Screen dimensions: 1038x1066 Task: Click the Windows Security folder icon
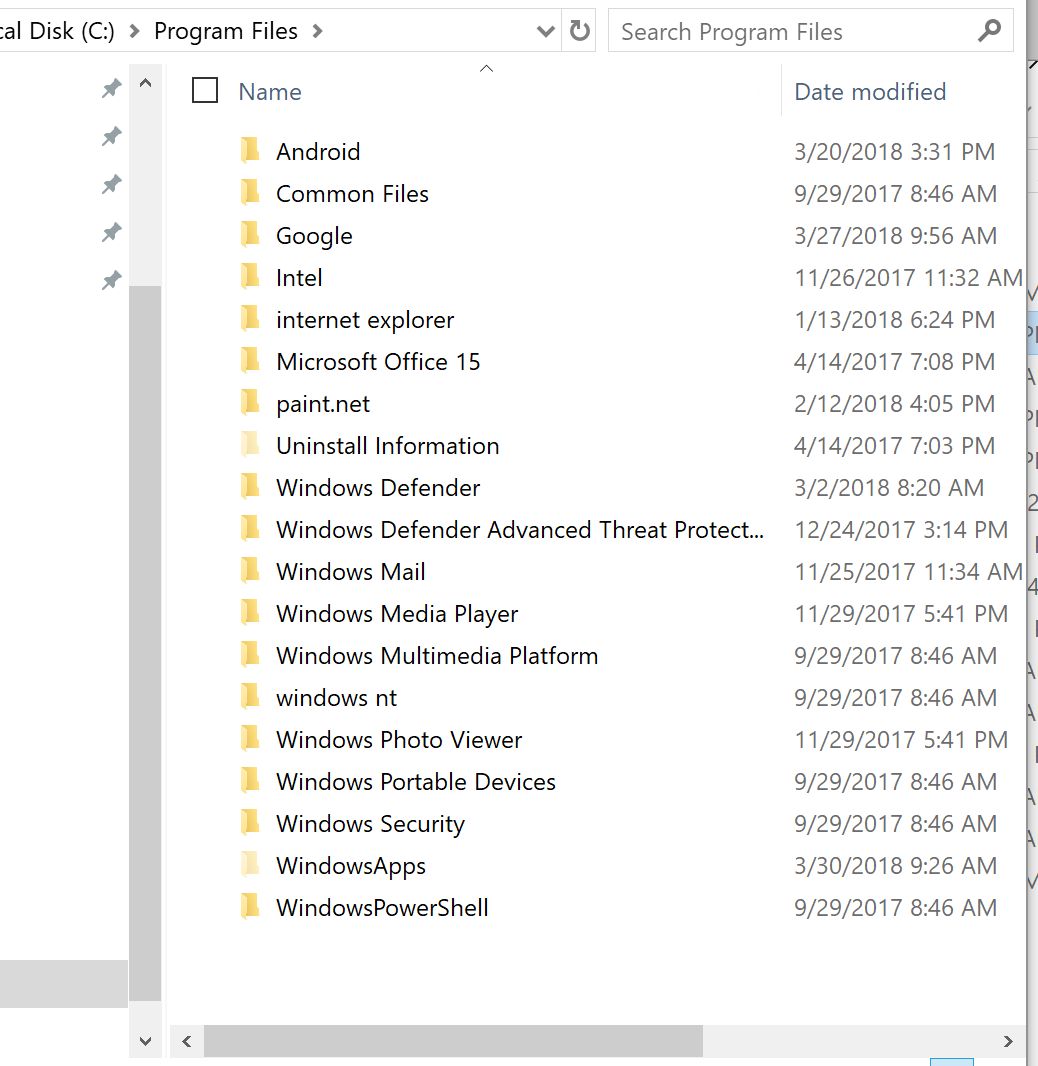pos(250,823)
